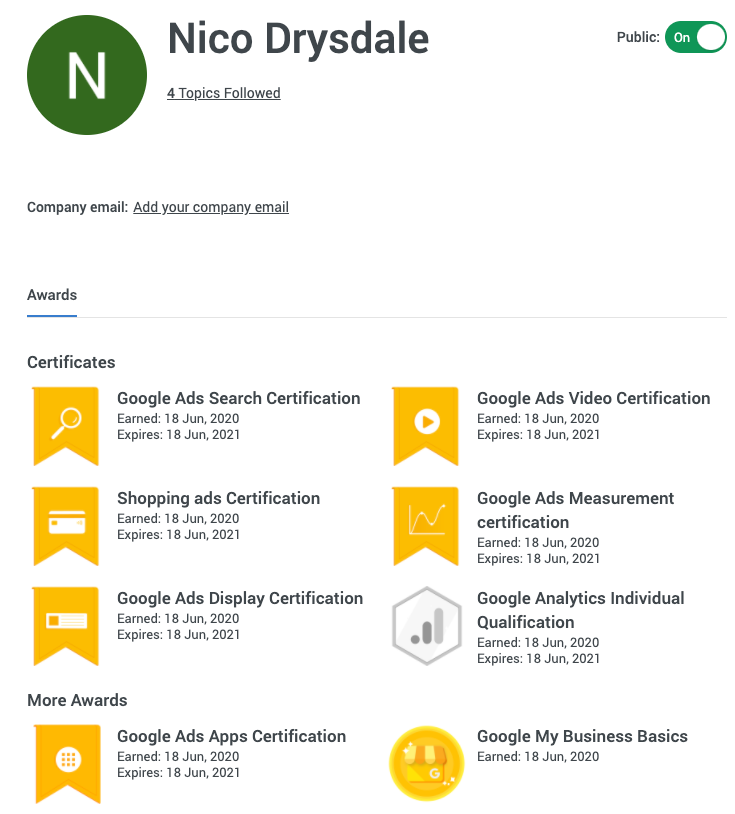Image resolution: width=735 pixels, height=814 pixels.
Task: Open Google My Business Basics title
Action: pyautogui.click(x=582, y=736)
